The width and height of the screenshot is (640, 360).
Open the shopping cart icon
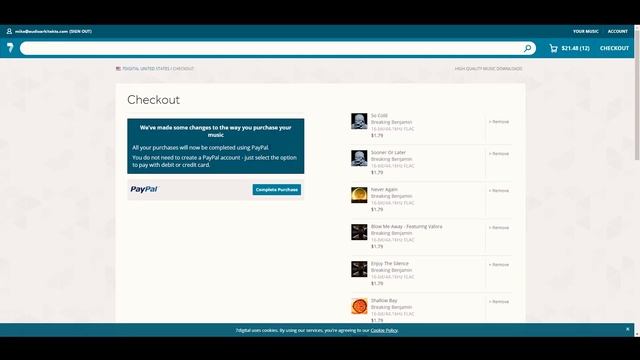(x=553, y=48)
